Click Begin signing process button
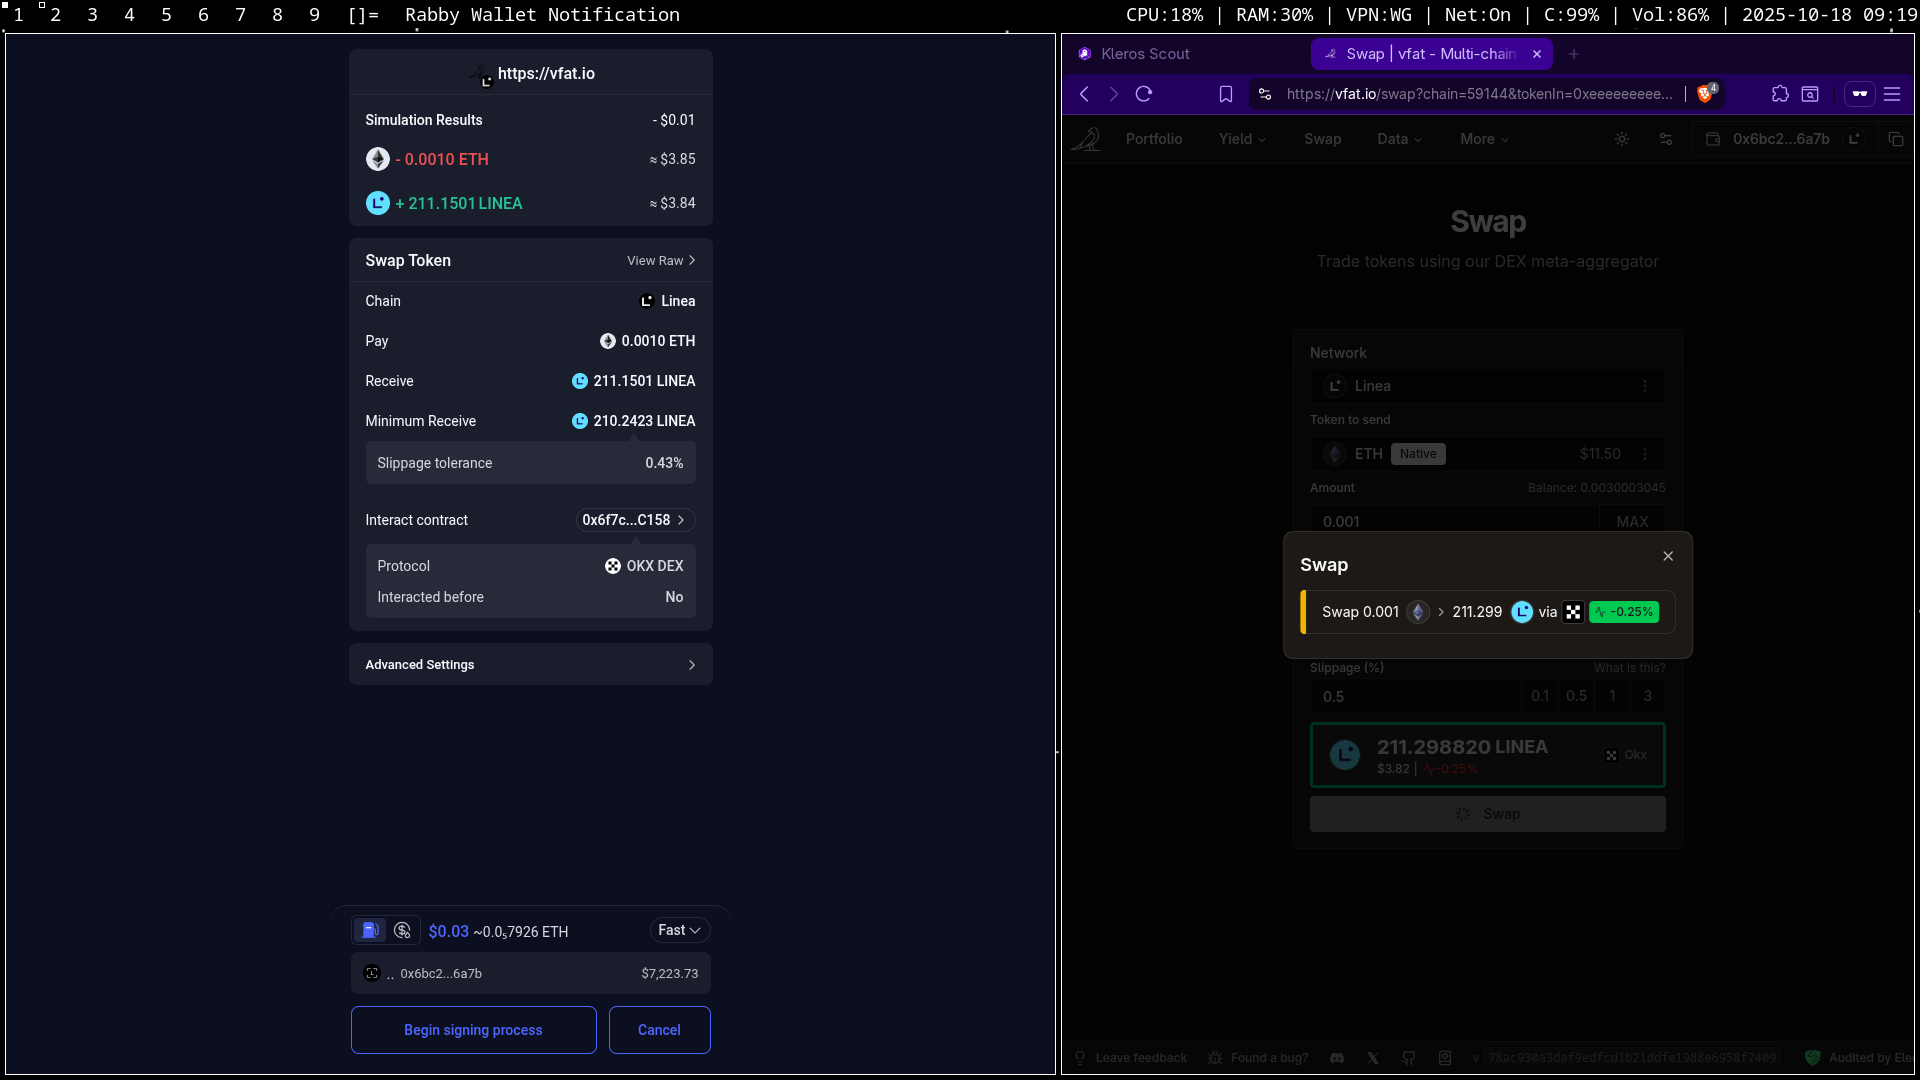The image size is (1920, 1080). tap(473, 1030)
